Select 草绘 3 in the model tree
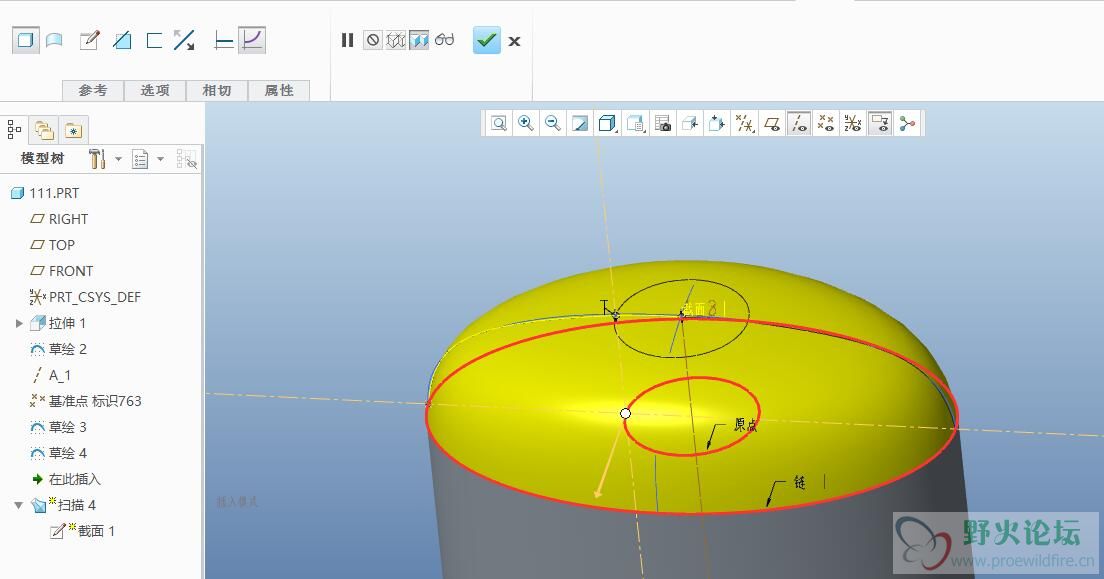Viewport: 1104px width, 579px height. pos(68,427)
